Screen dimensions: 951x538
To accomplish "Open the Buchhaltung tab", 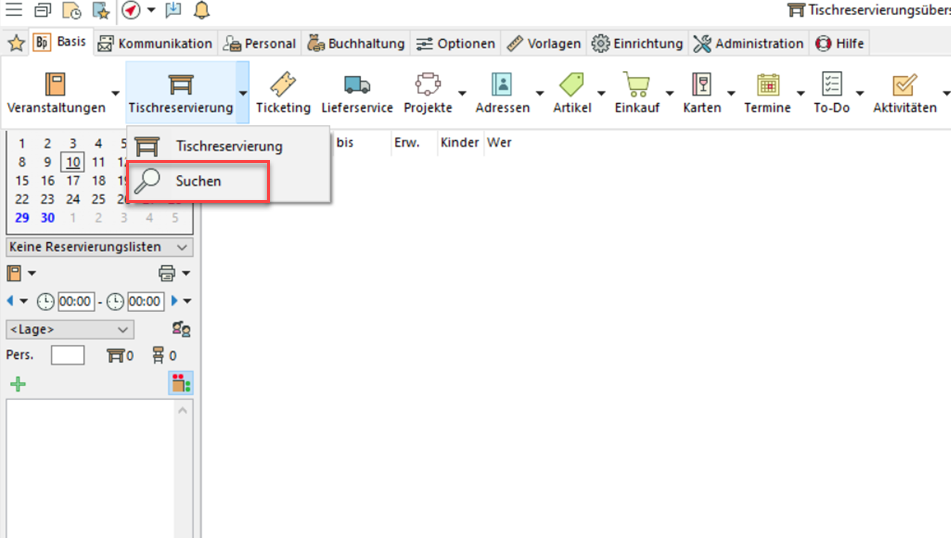I will point(356,43).
